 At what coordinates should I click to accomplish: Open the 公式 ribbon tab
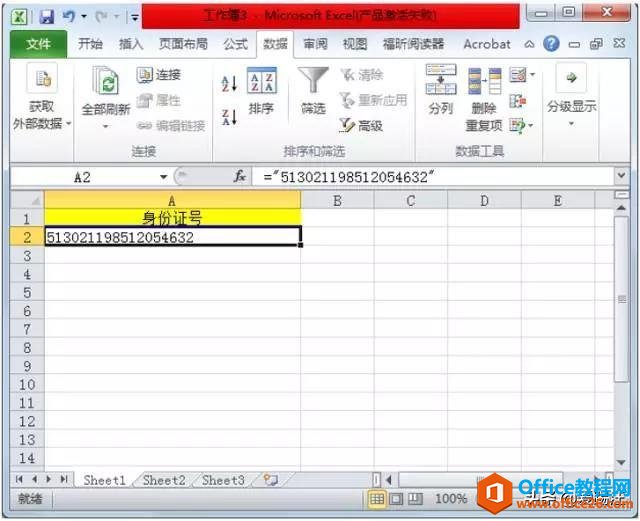click(236, 44)
